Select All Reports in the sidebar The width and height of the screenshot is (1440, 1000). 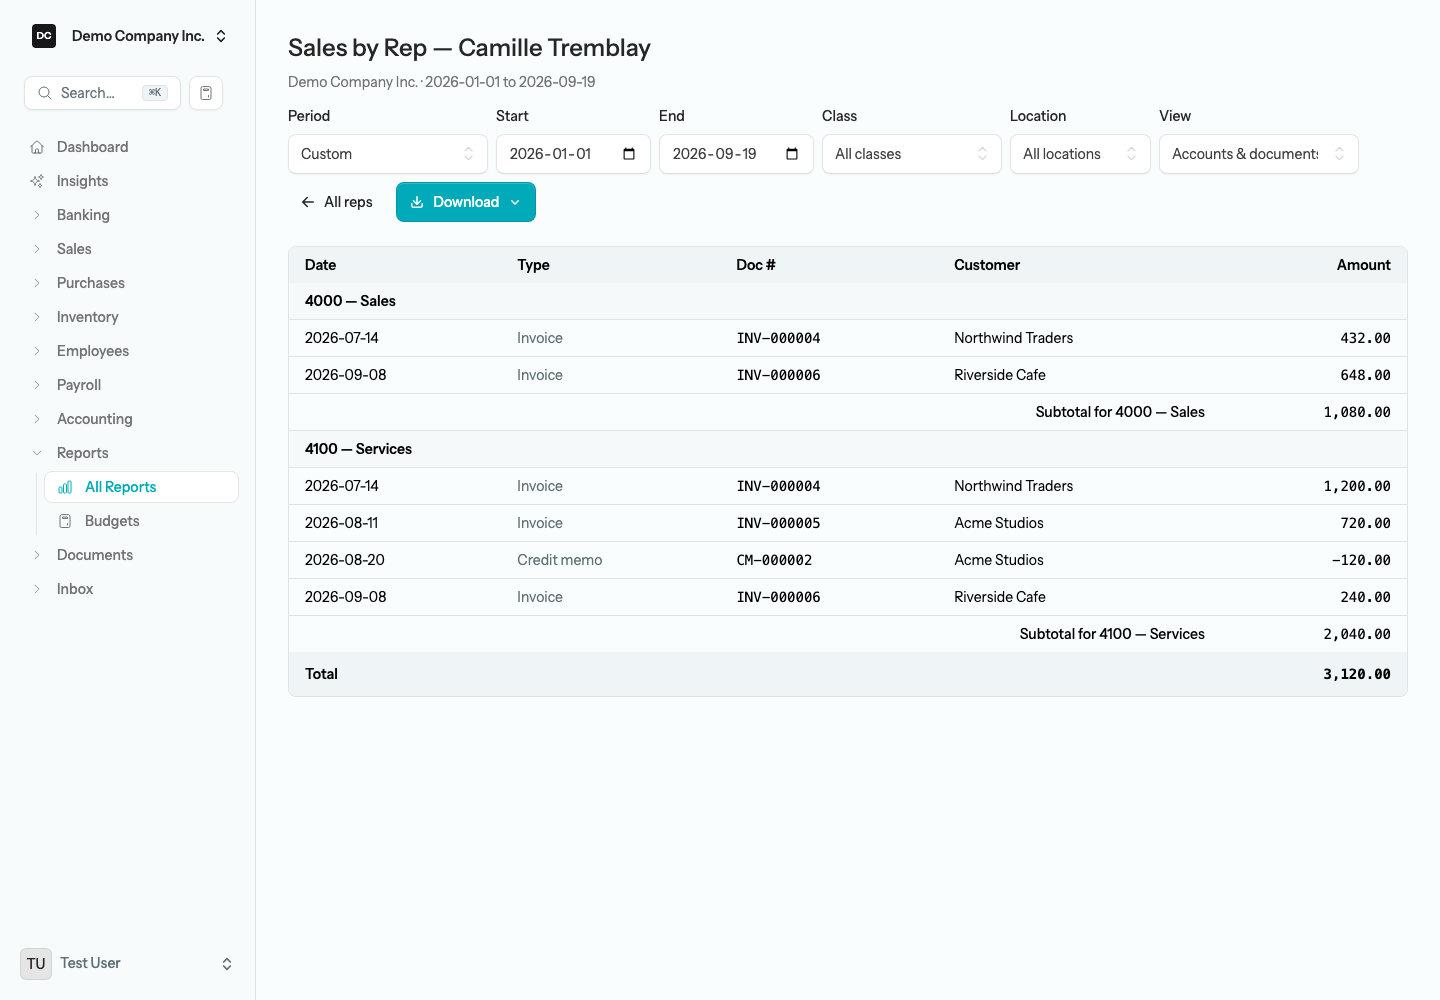[x=141, y=487]
